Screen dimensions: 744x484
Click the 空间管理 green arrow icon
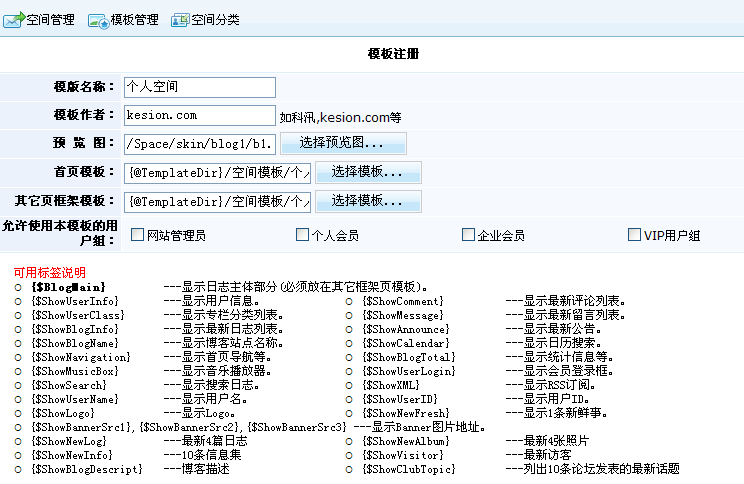pos(14,20)
